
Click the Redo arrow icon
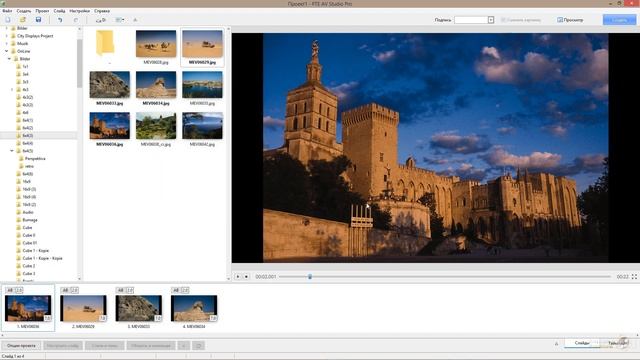point(76,20)
